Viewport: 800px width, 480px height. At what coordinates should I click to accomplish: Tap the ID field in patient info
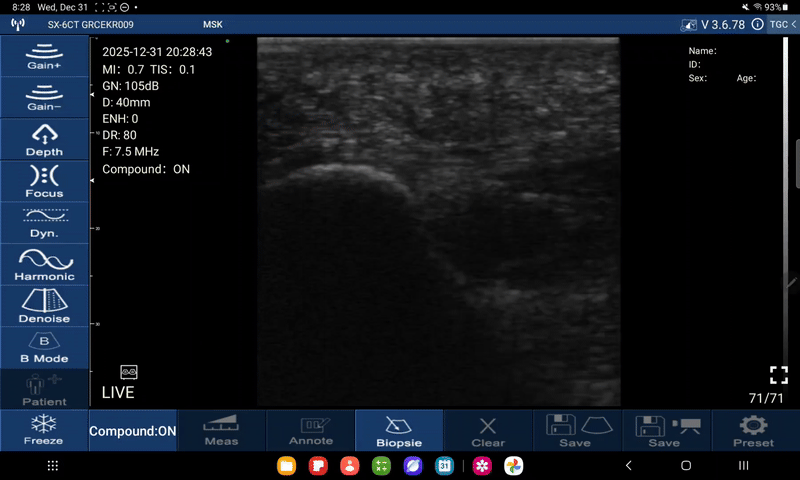(694, 65)
